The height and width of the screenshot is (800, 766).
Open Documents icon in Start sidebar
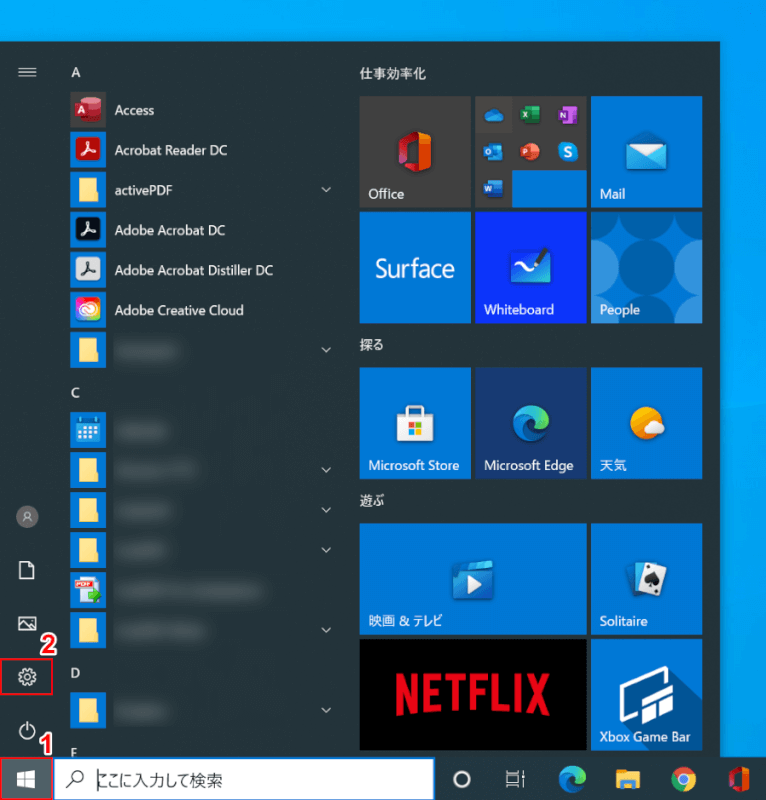point(27,570)
